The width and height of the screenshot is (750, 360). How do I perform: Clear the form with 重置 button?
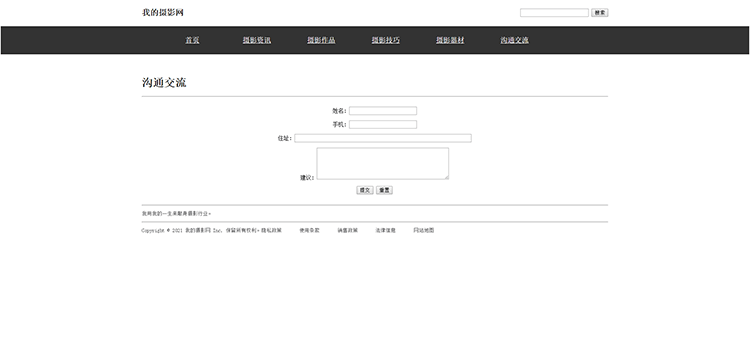click(384, 190)
